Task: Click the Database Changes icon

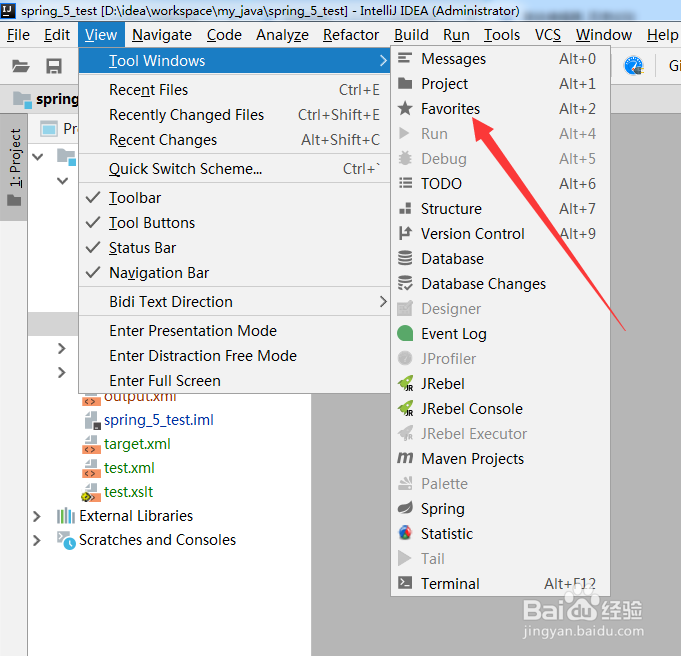Action: click(405, 283)
